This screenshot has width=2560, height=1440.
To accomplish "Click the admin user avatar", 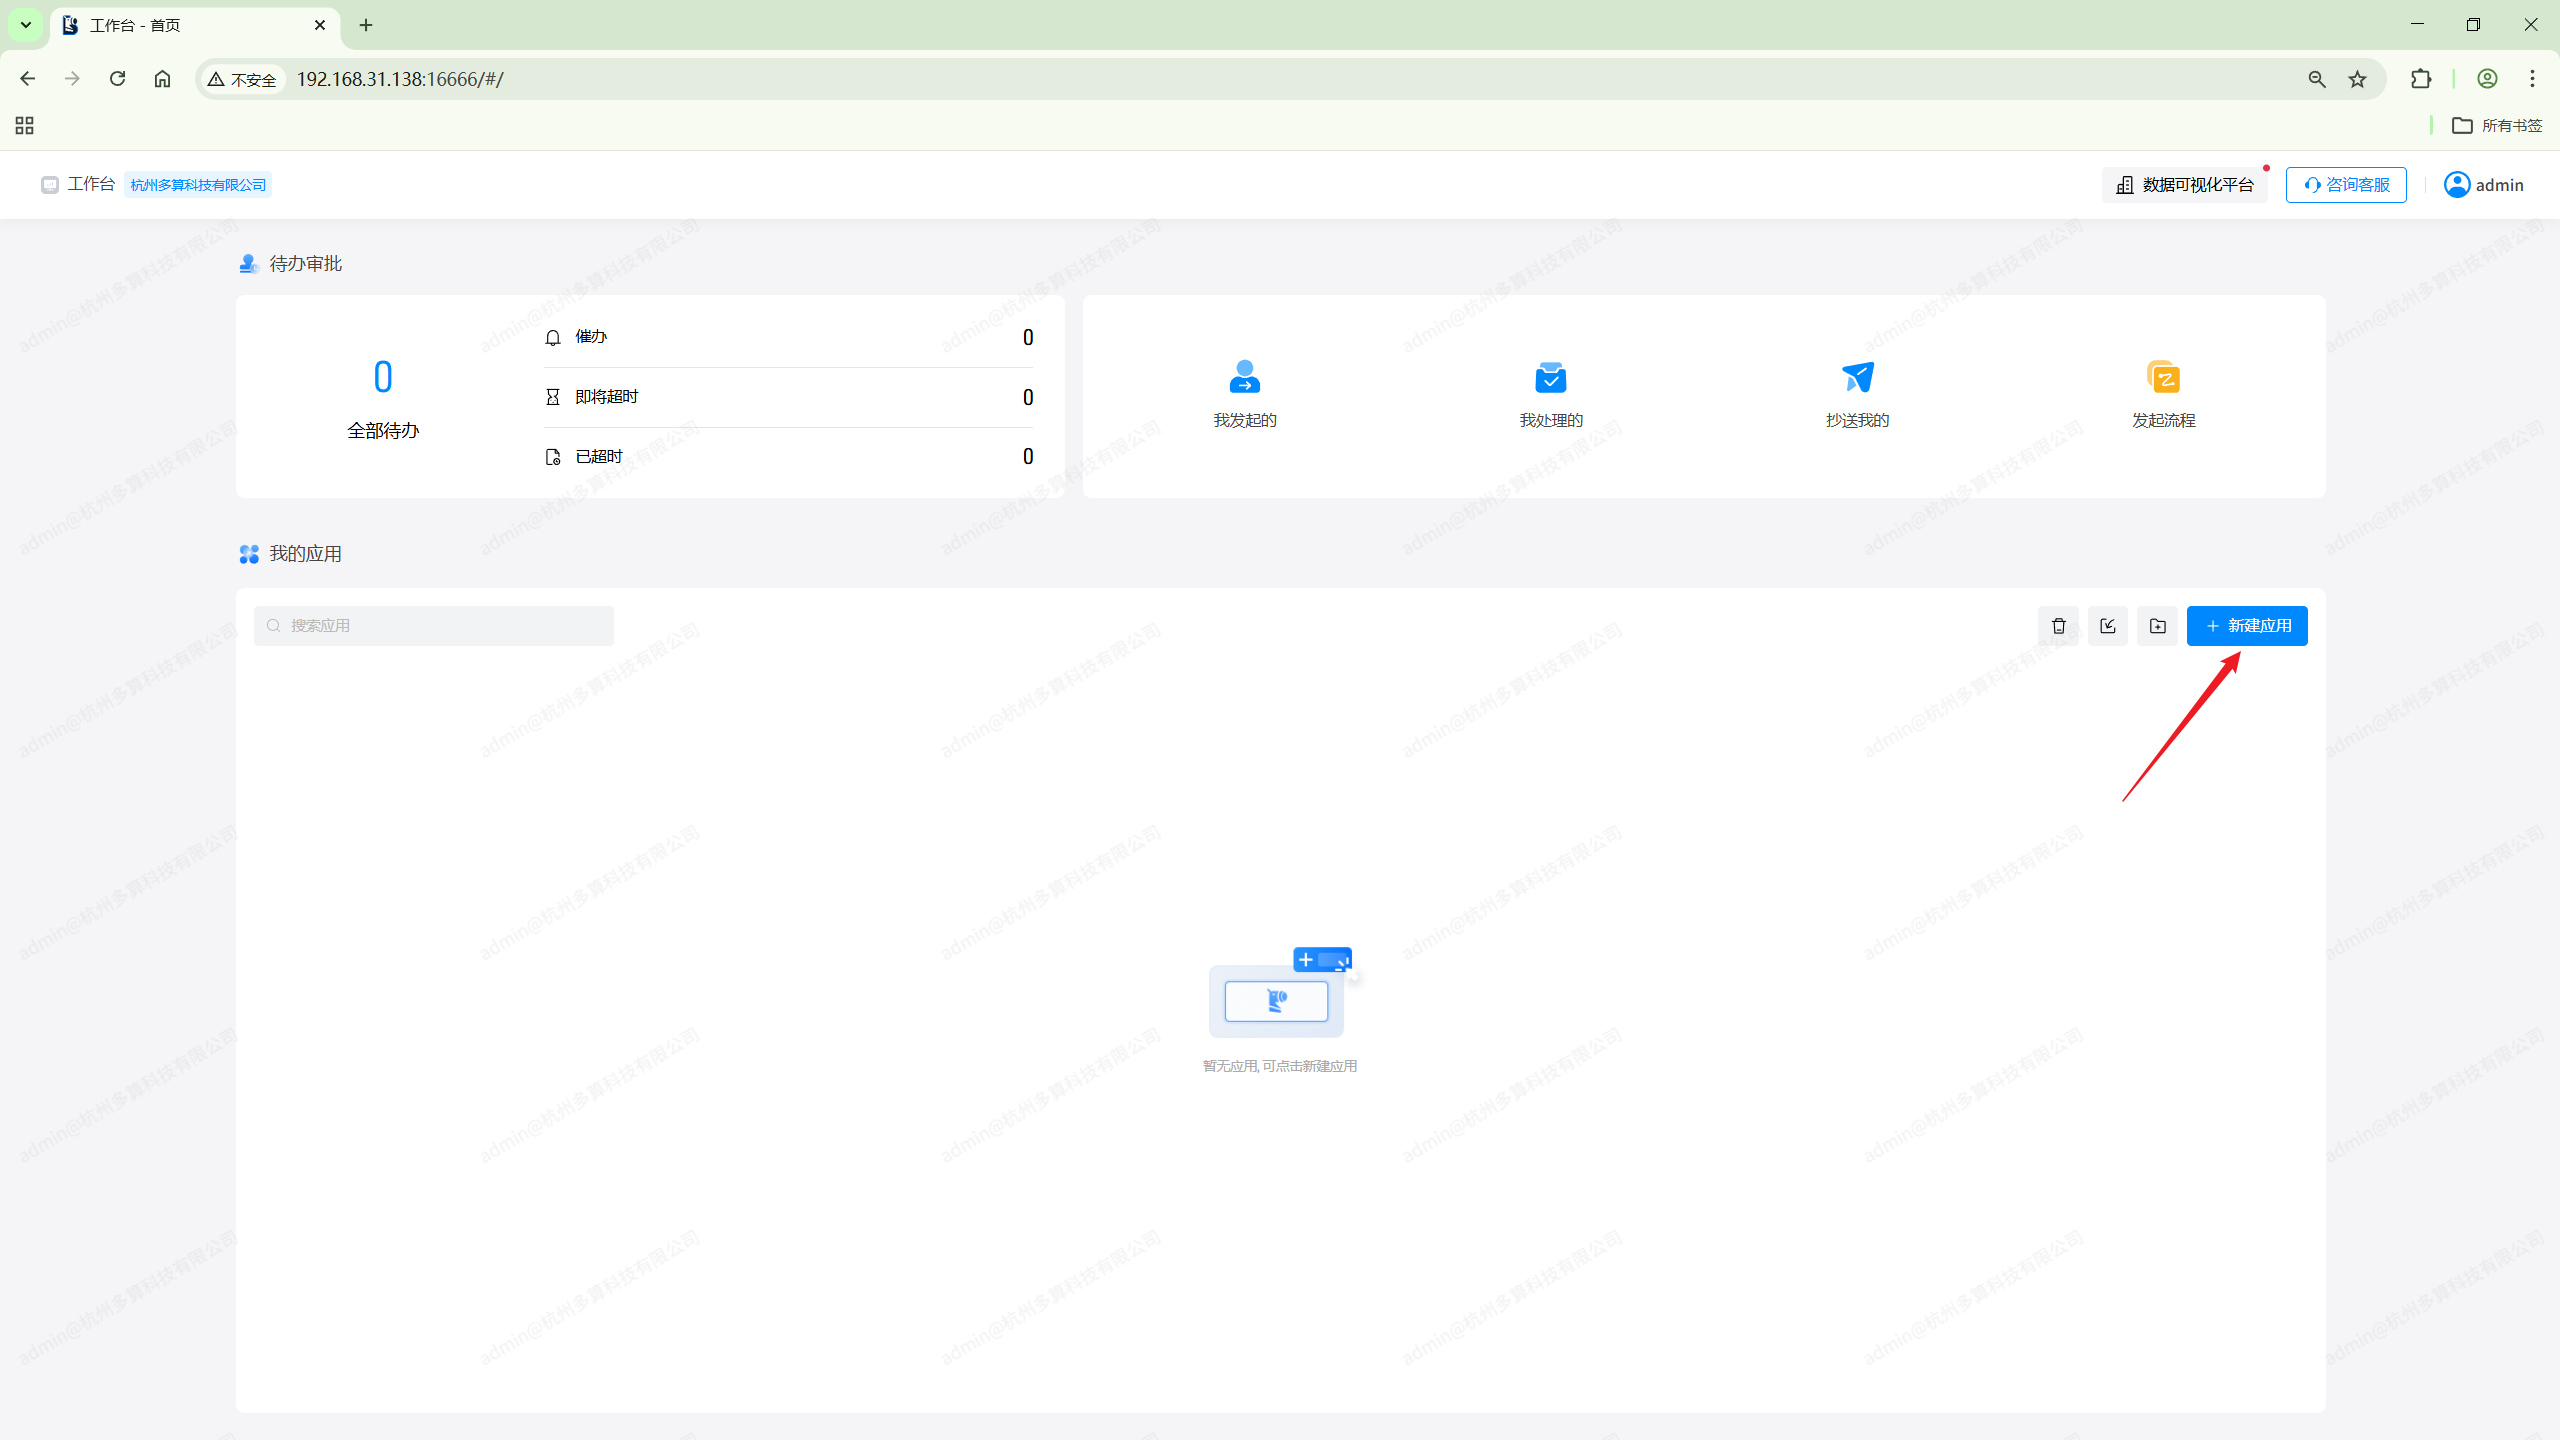I will [2456, 185].
